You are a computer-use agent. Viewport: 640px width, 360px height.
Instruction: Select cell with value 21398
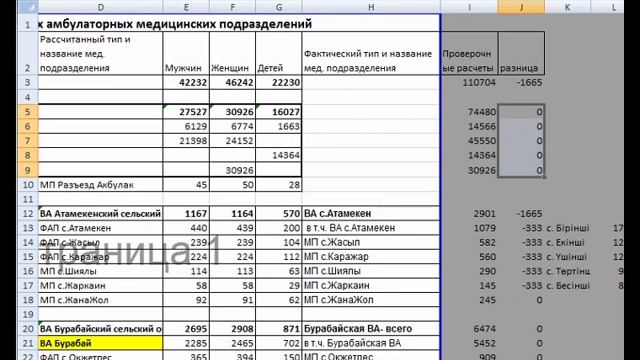tap(186, 141)
